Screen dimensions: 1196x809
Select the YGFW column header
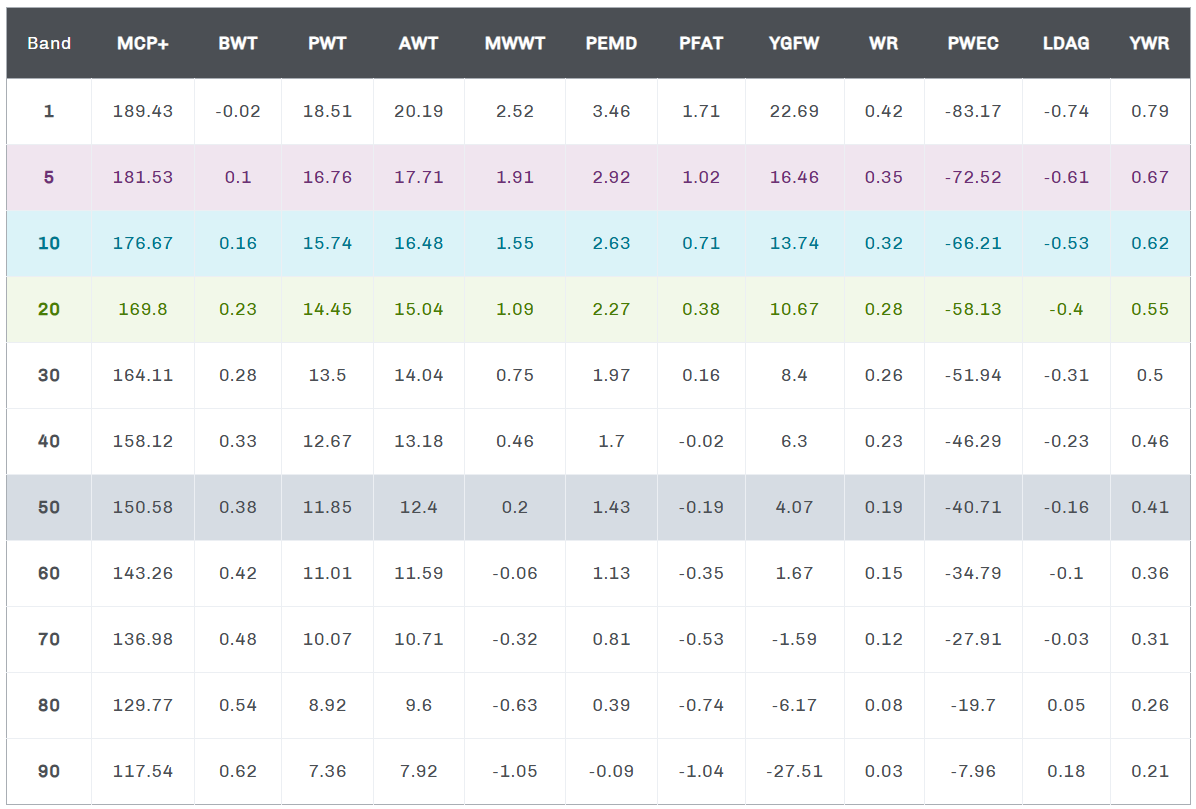(794, 44)
